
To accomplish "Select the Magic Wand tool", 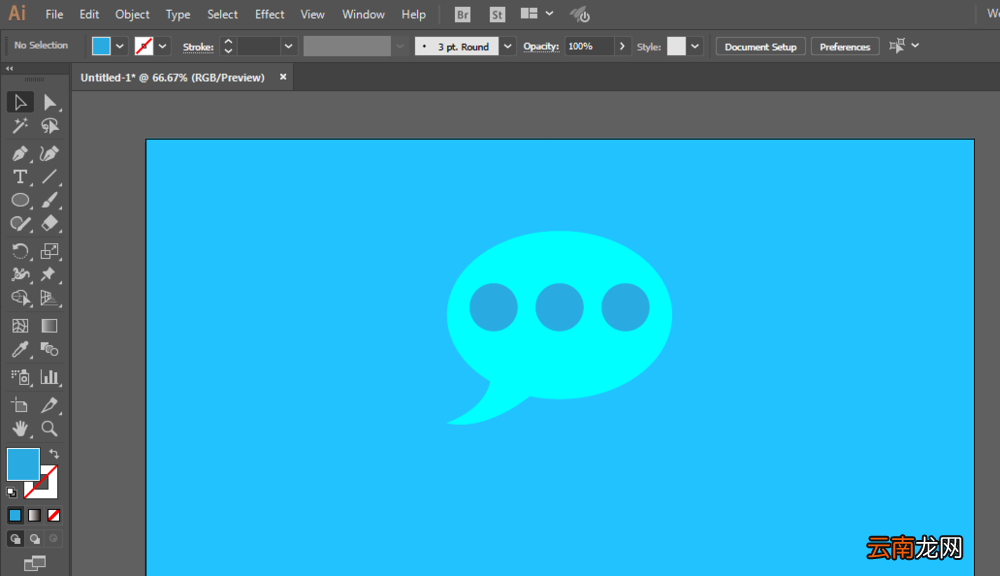I will click(20, 126).
